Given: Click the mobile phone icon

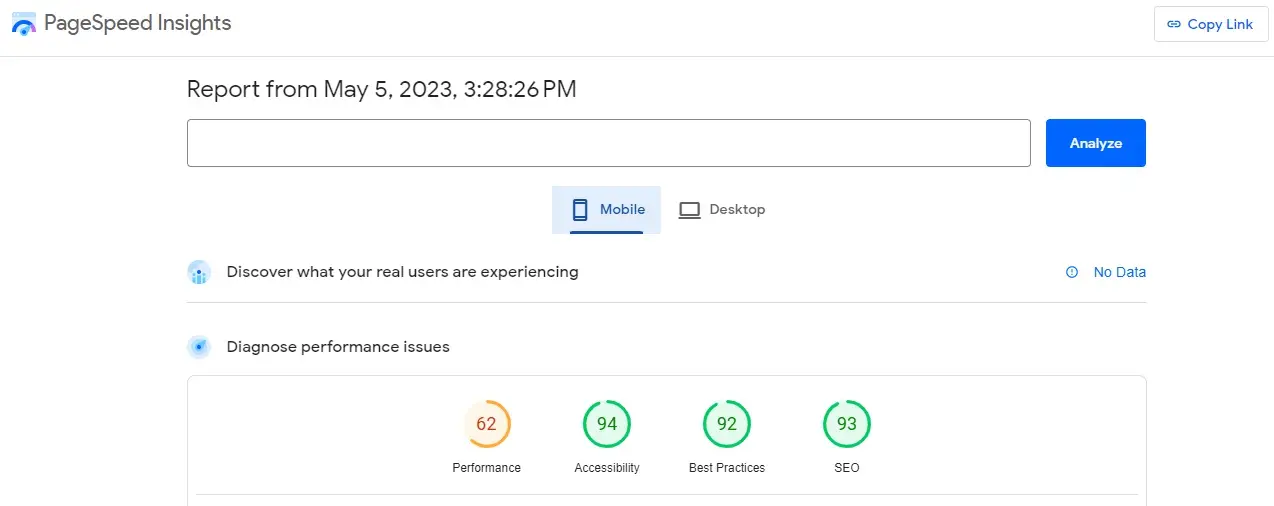Looking at the screenshot, I should (580, 210).
